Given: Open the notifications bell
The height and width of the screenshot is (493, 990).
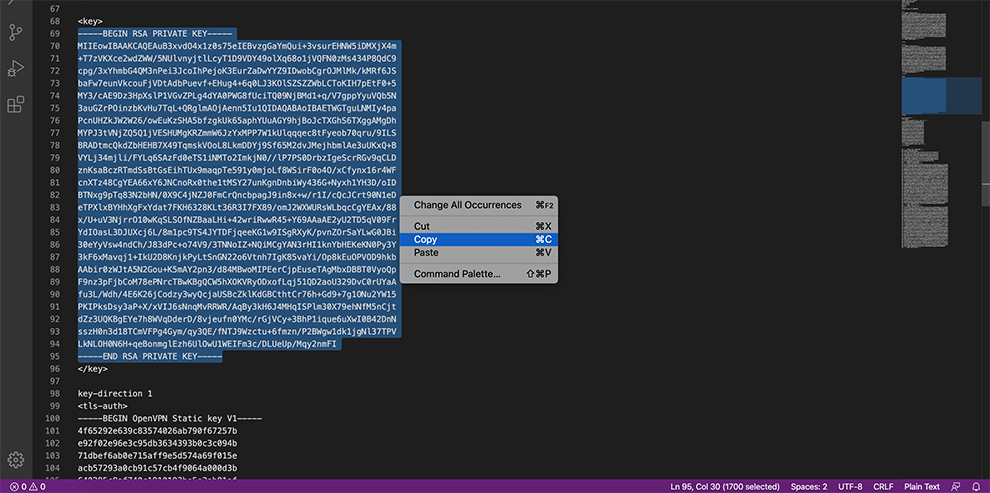Looking at the screenshot, I should coord(975,487).
